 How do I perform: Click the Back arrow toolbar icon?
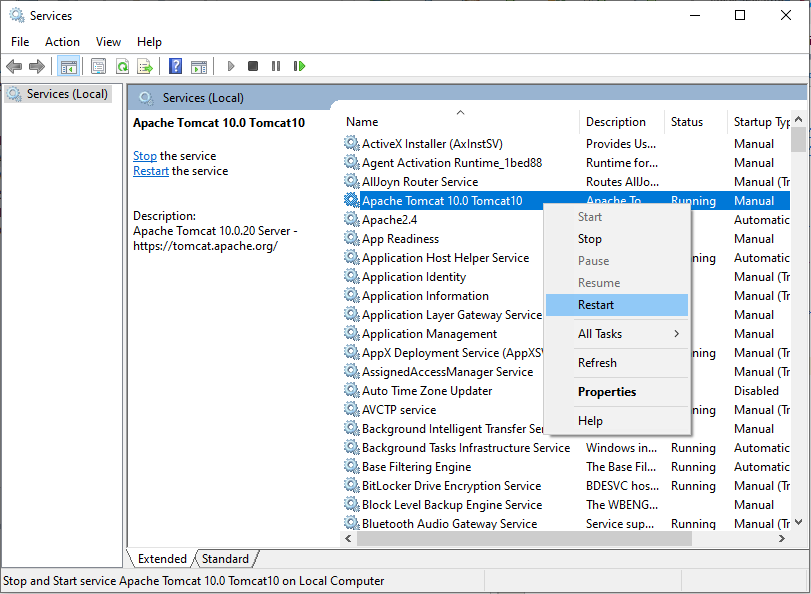14,66
